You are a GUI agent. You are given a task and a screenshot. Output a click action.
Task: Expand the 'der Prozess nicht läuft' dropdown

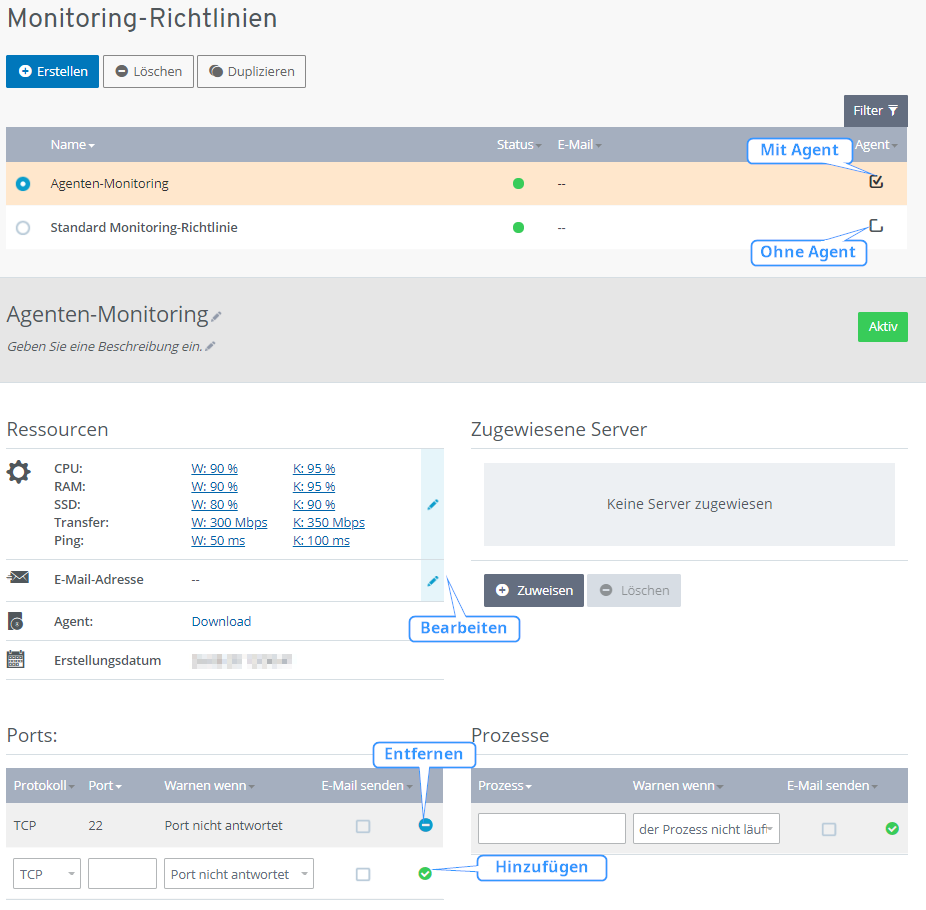click(x=706, y=828)
